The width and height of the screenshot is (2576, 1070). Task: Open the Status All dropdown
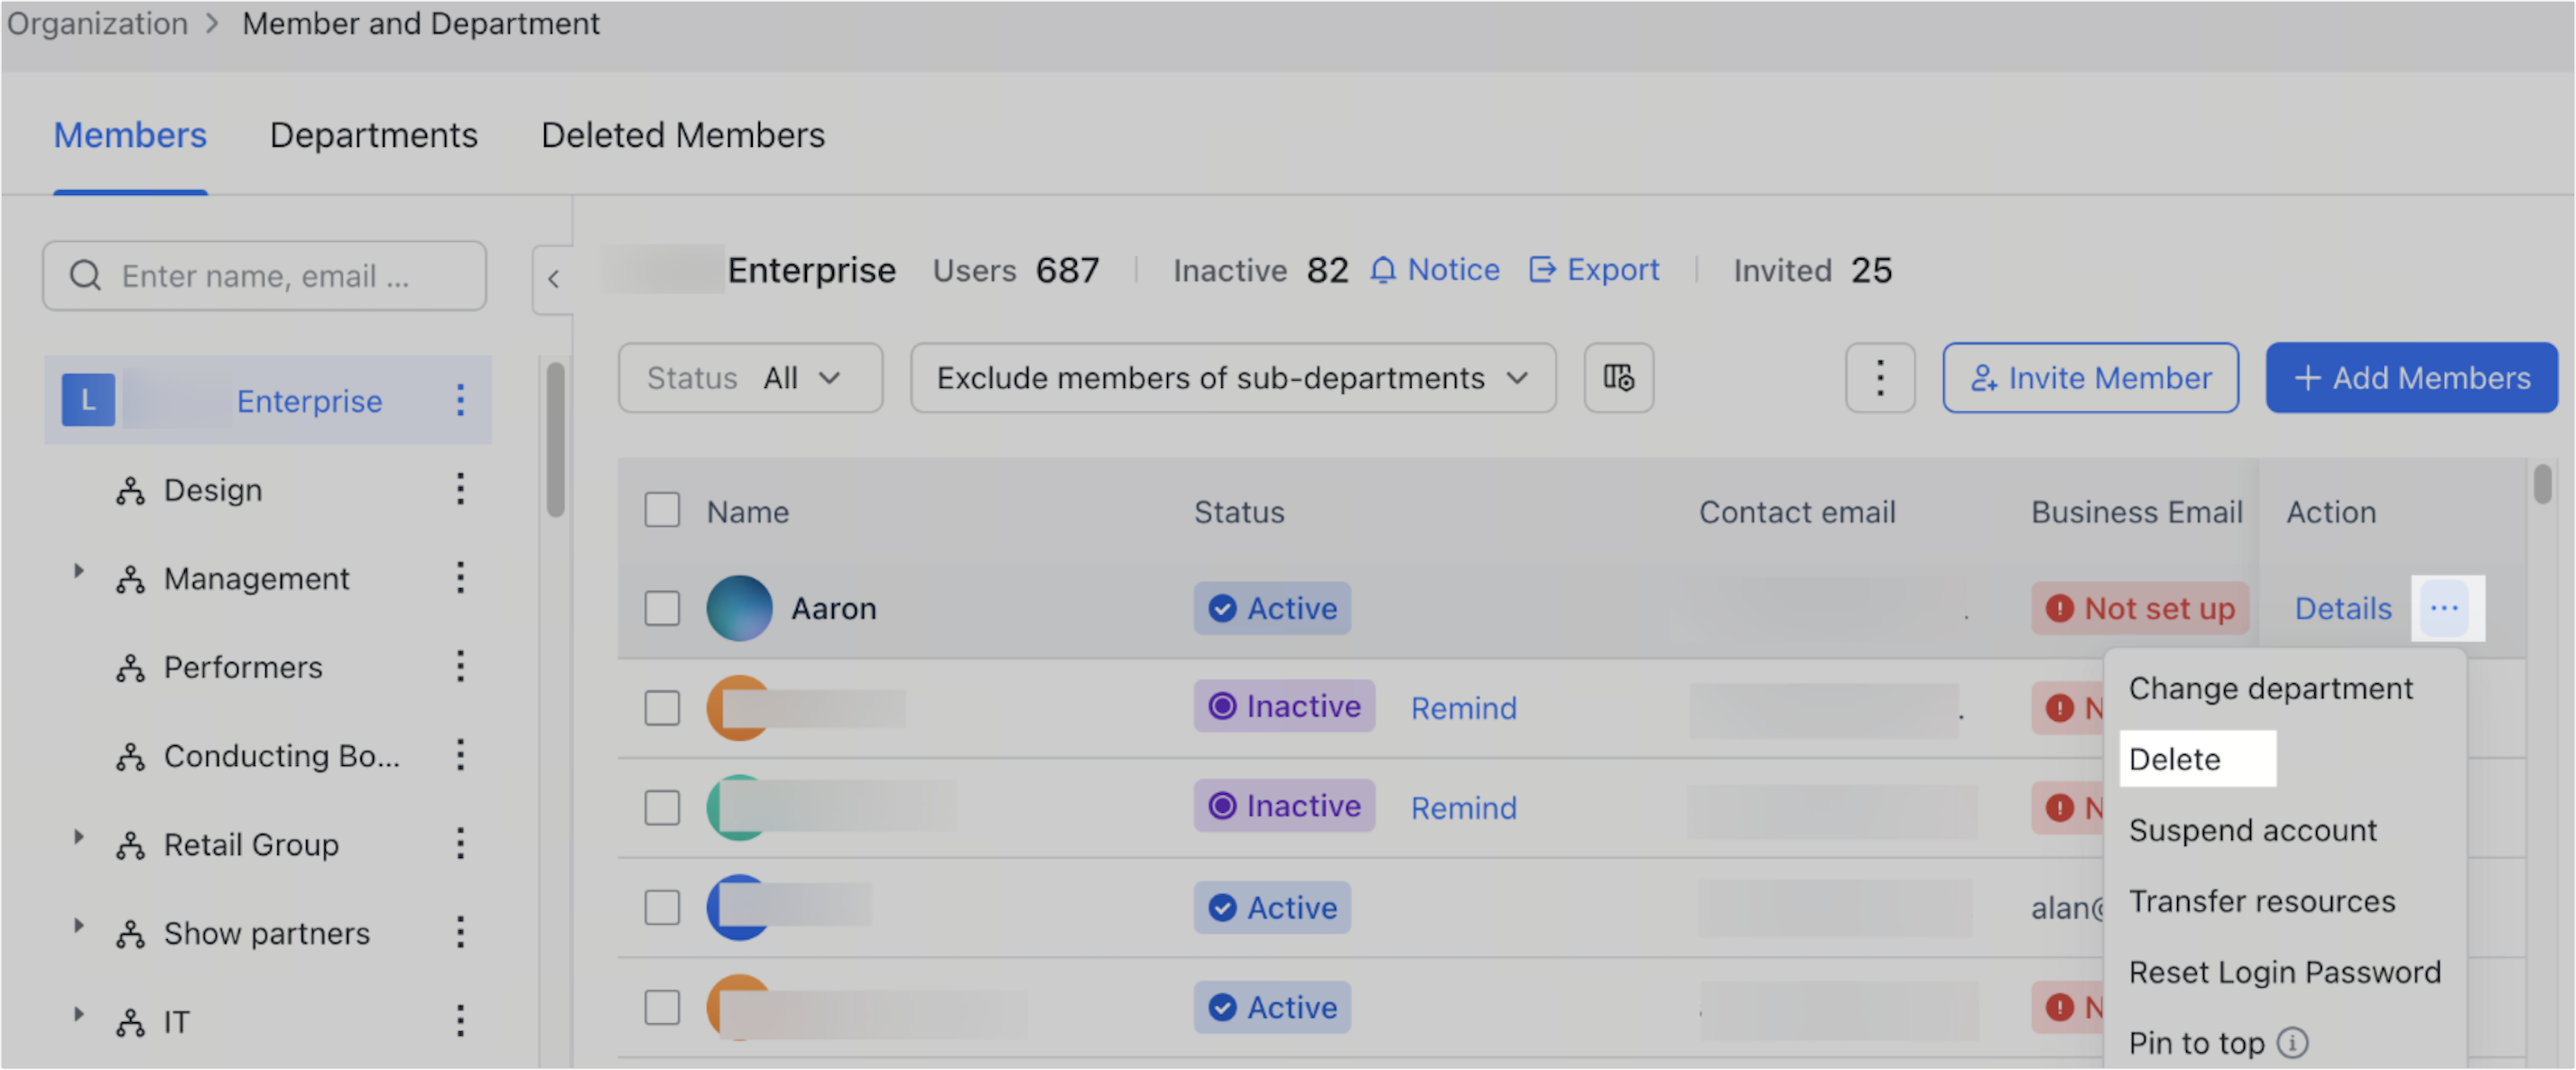point(750,378)
